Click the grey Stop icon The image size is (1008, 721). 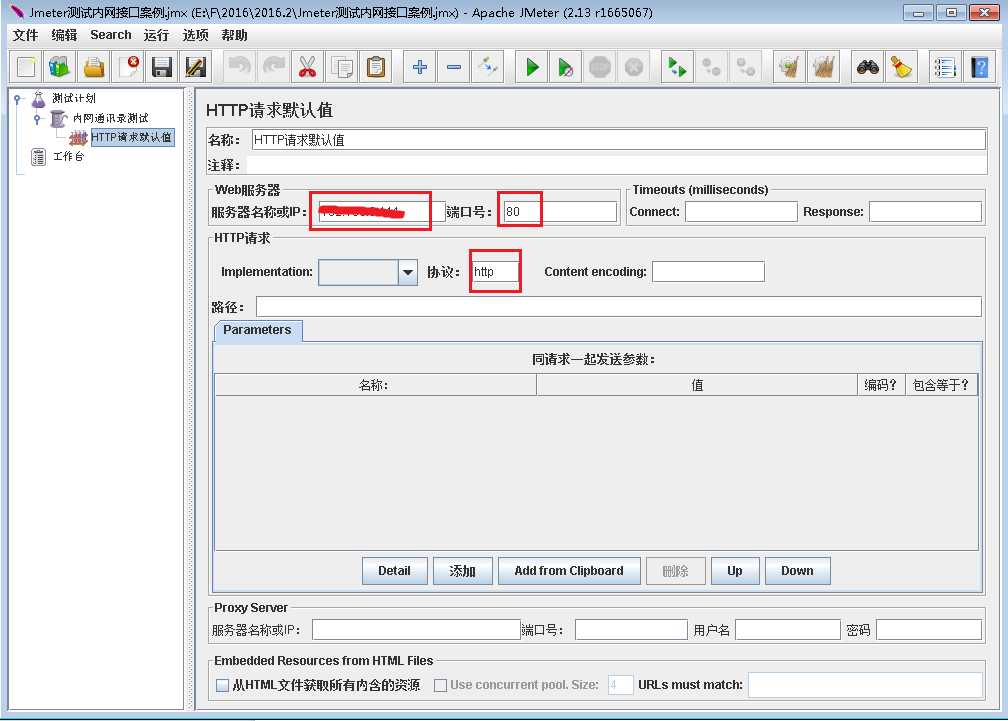pos(600,66)
